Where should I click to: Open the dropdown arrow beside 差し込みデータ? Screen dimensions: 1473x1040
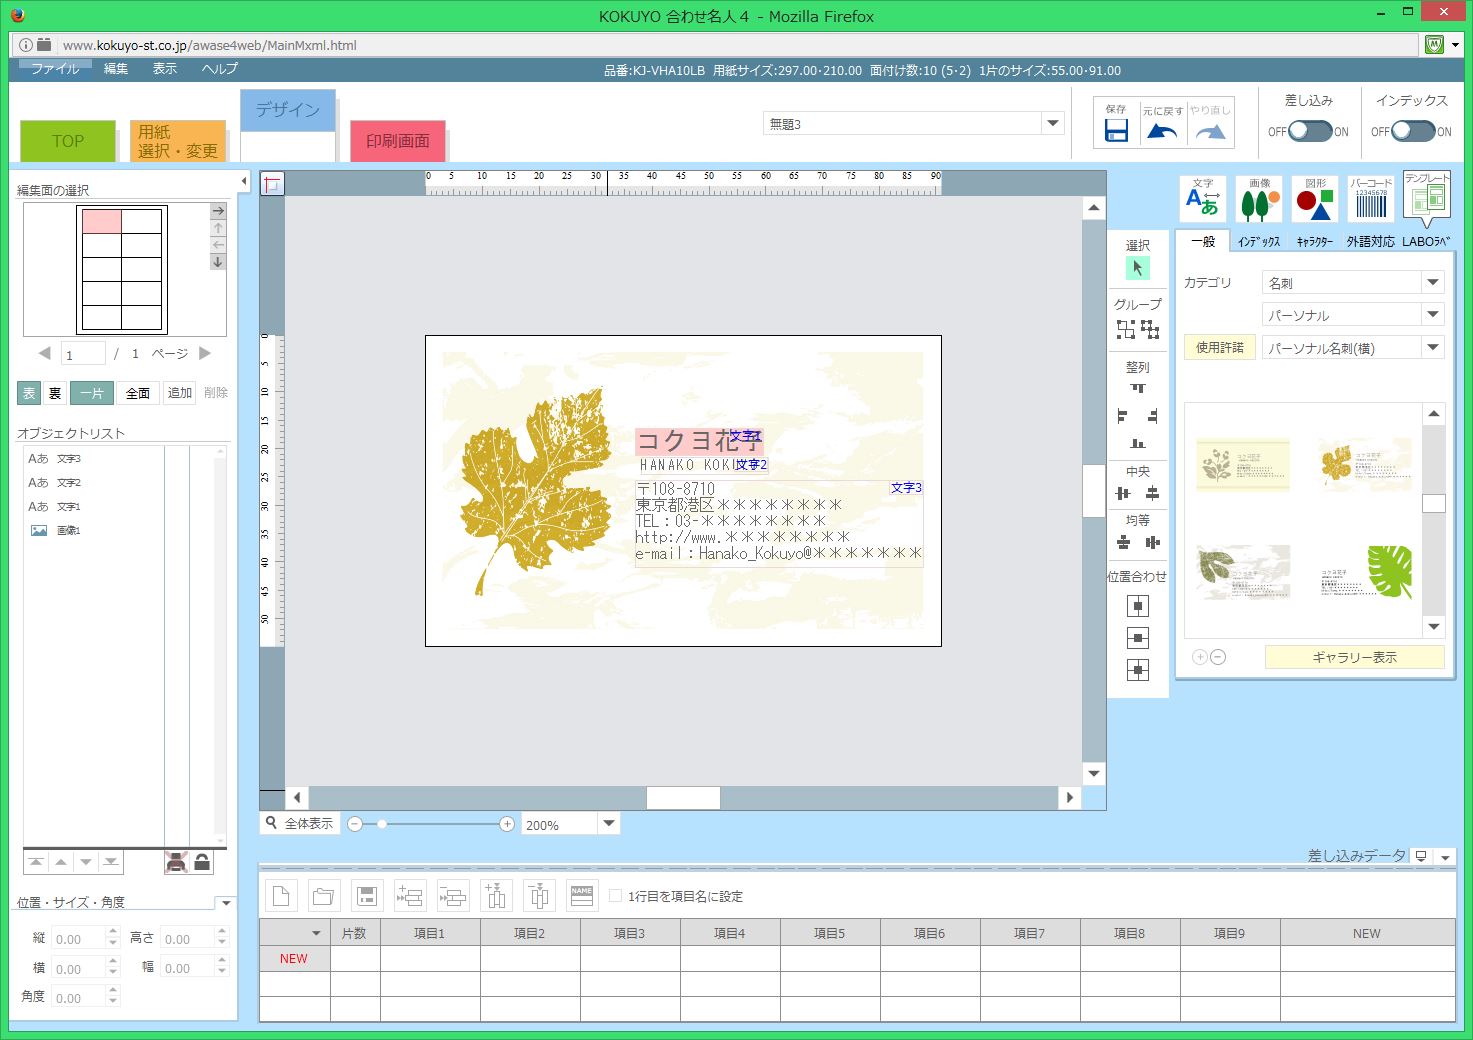(x=1444, y=857)
